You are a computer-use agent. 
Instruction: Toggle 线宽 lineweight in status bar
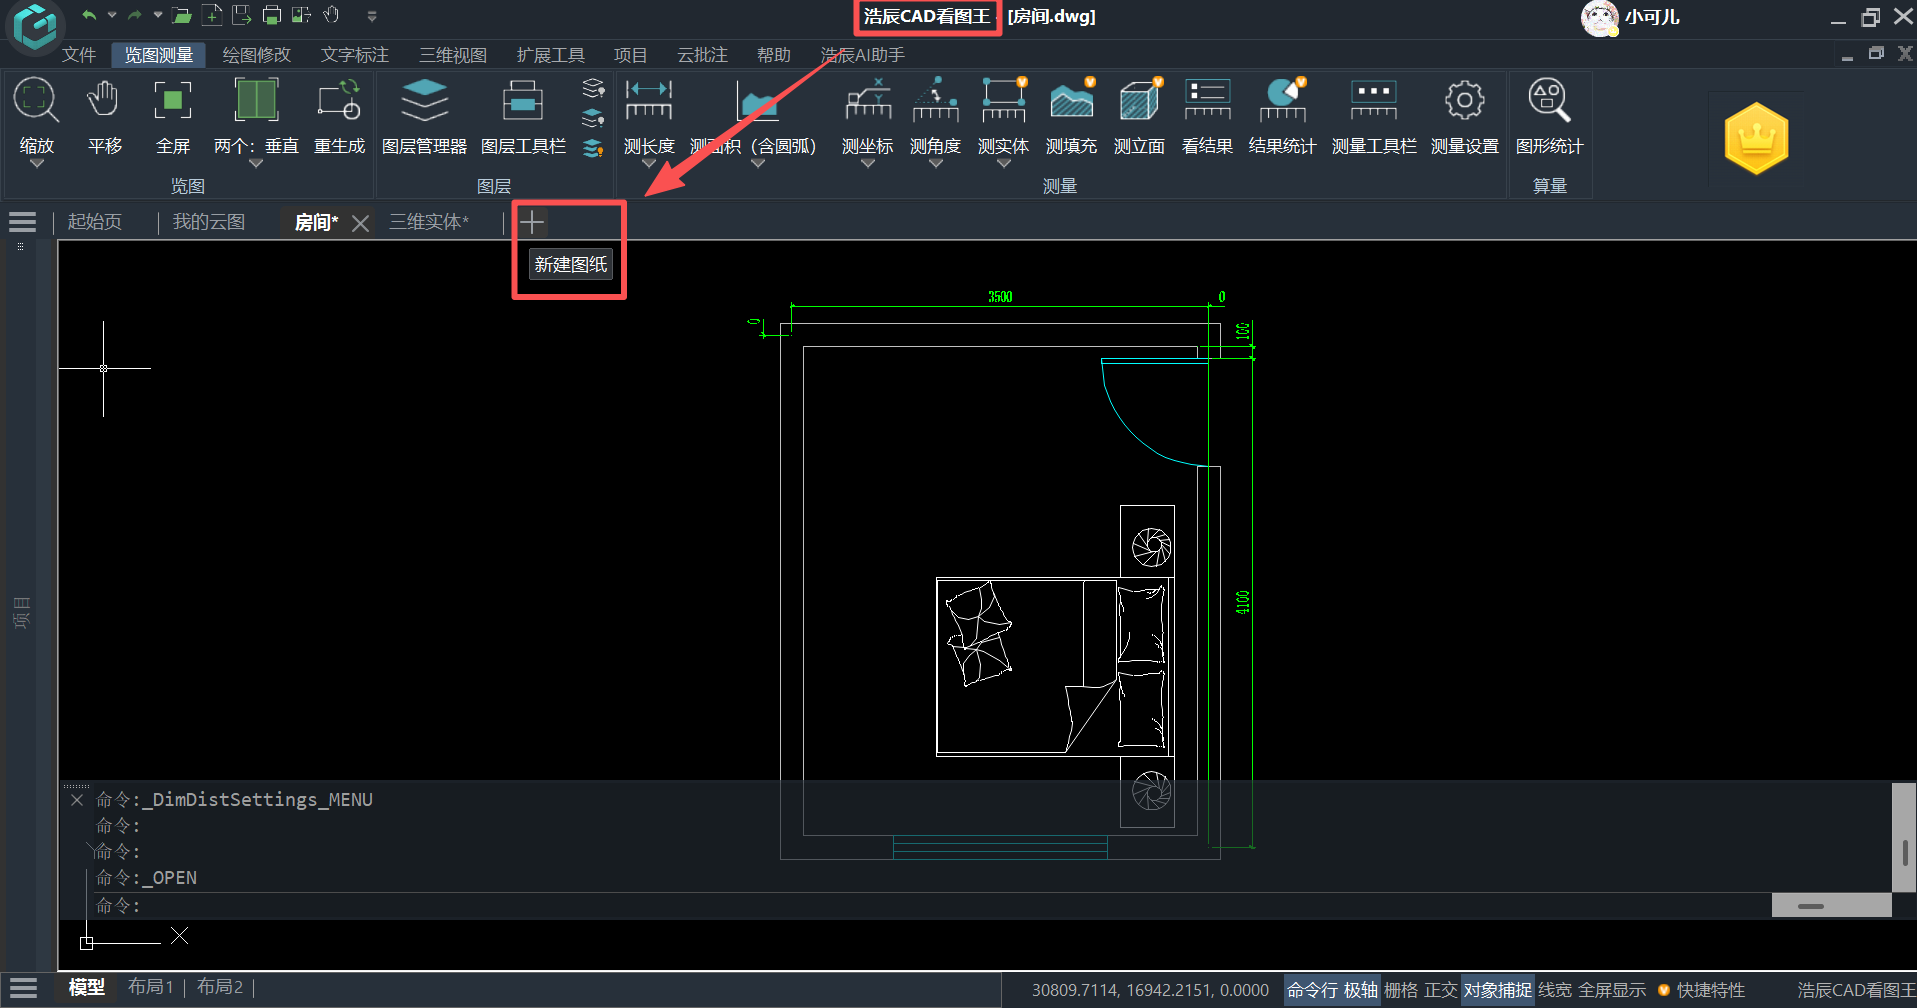click(x=1555, y=990)
